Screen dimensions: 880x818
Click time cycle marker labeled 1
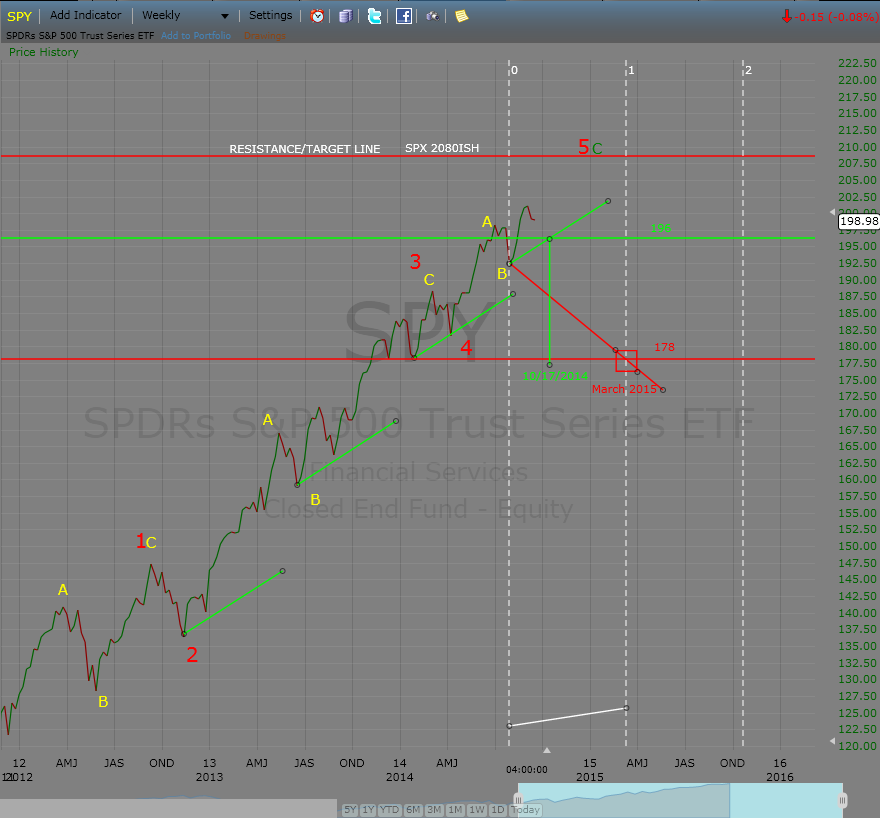[631, 70]
